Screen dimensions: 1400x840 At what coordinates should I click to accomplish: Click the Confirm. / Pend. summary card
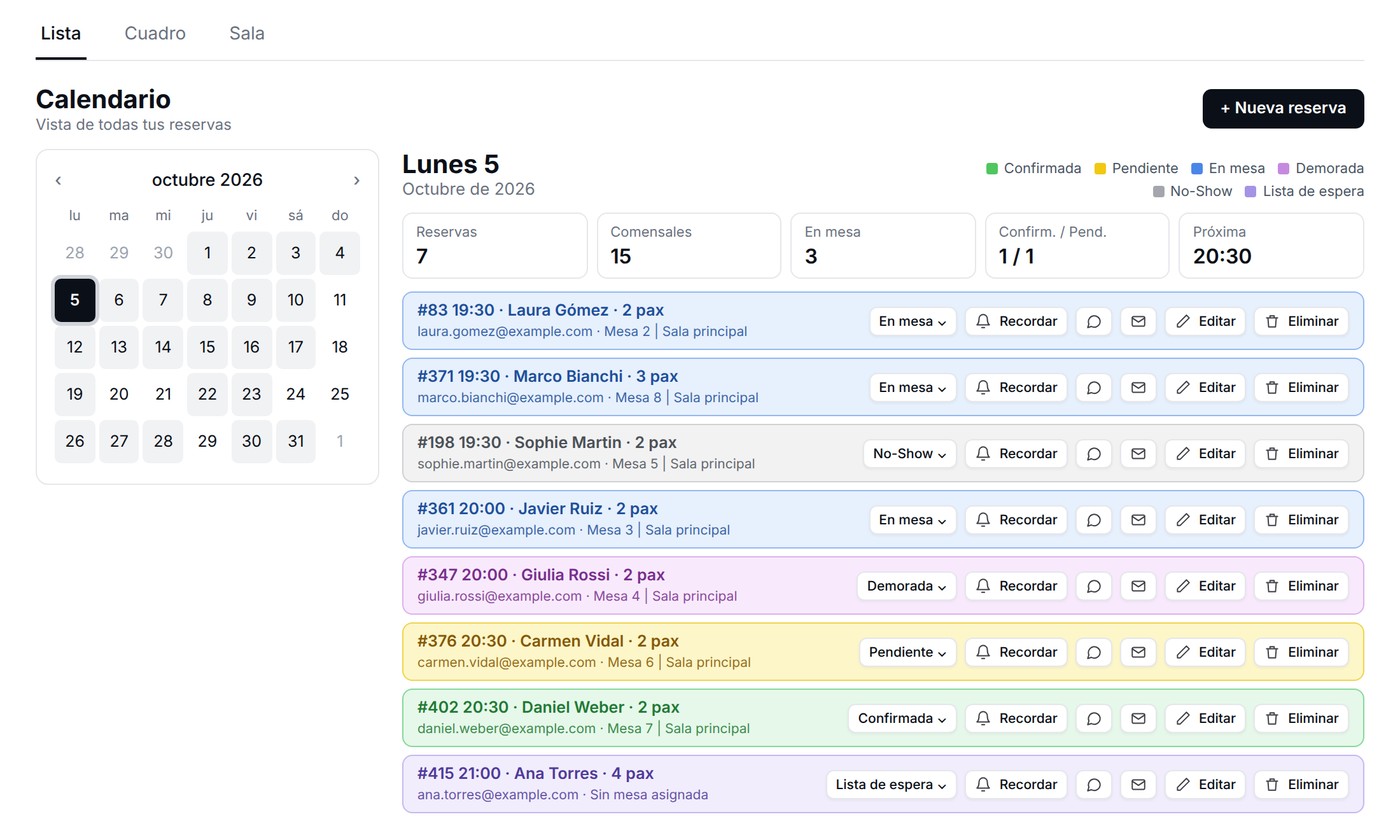pos(1077,245)
